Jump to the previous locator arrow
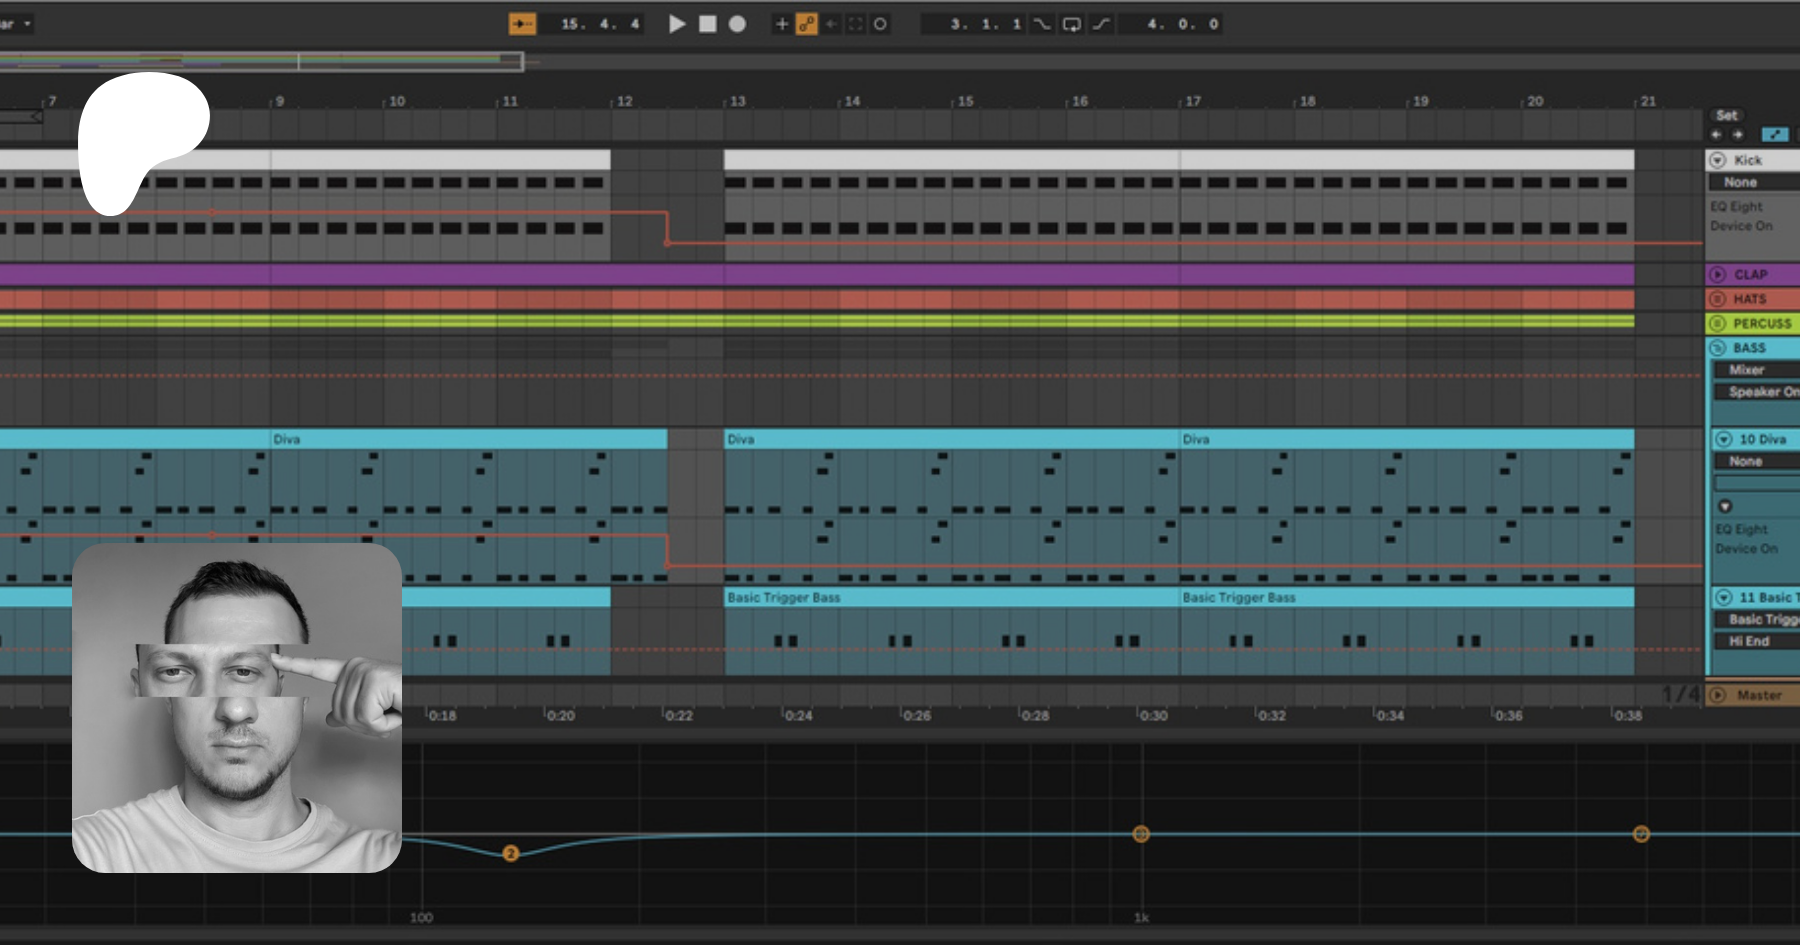 click(1716, 135)
